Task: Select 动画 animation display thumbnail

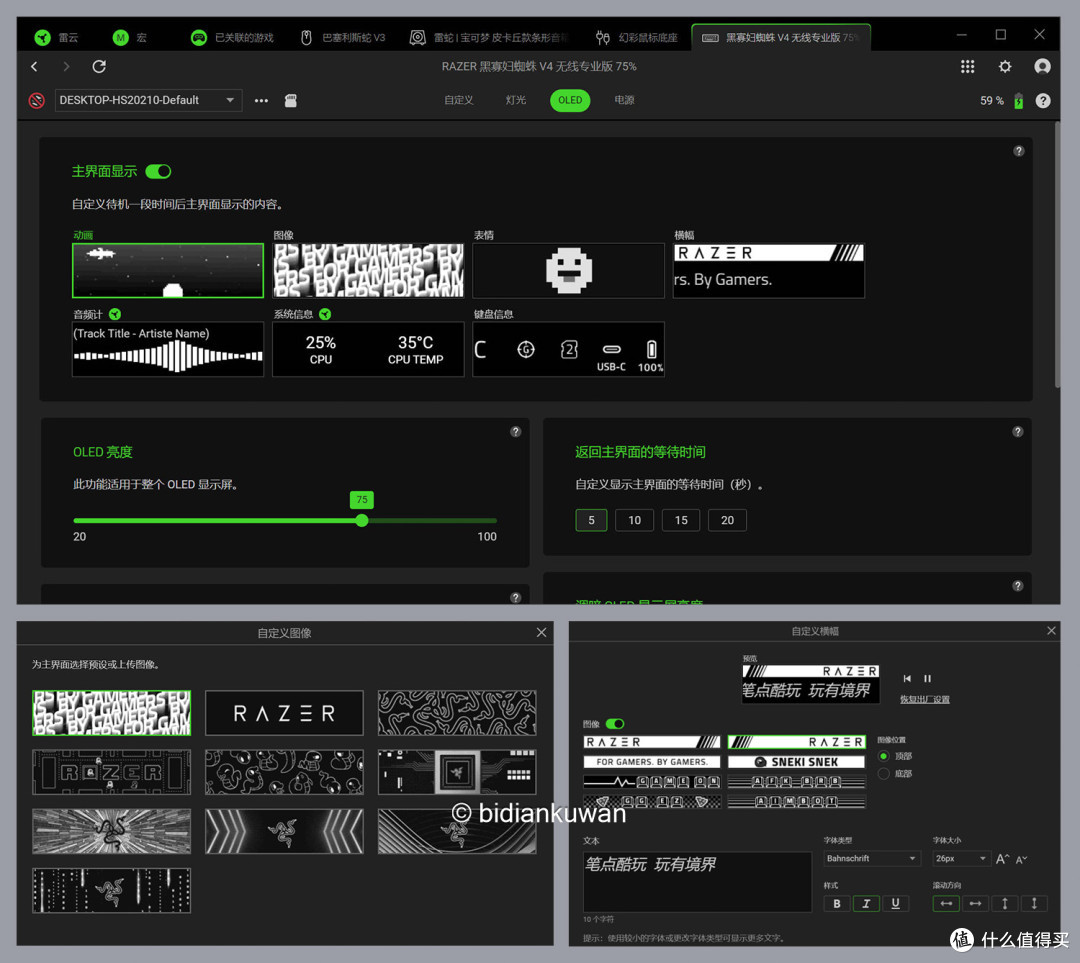Action: [x=168, y=270]
